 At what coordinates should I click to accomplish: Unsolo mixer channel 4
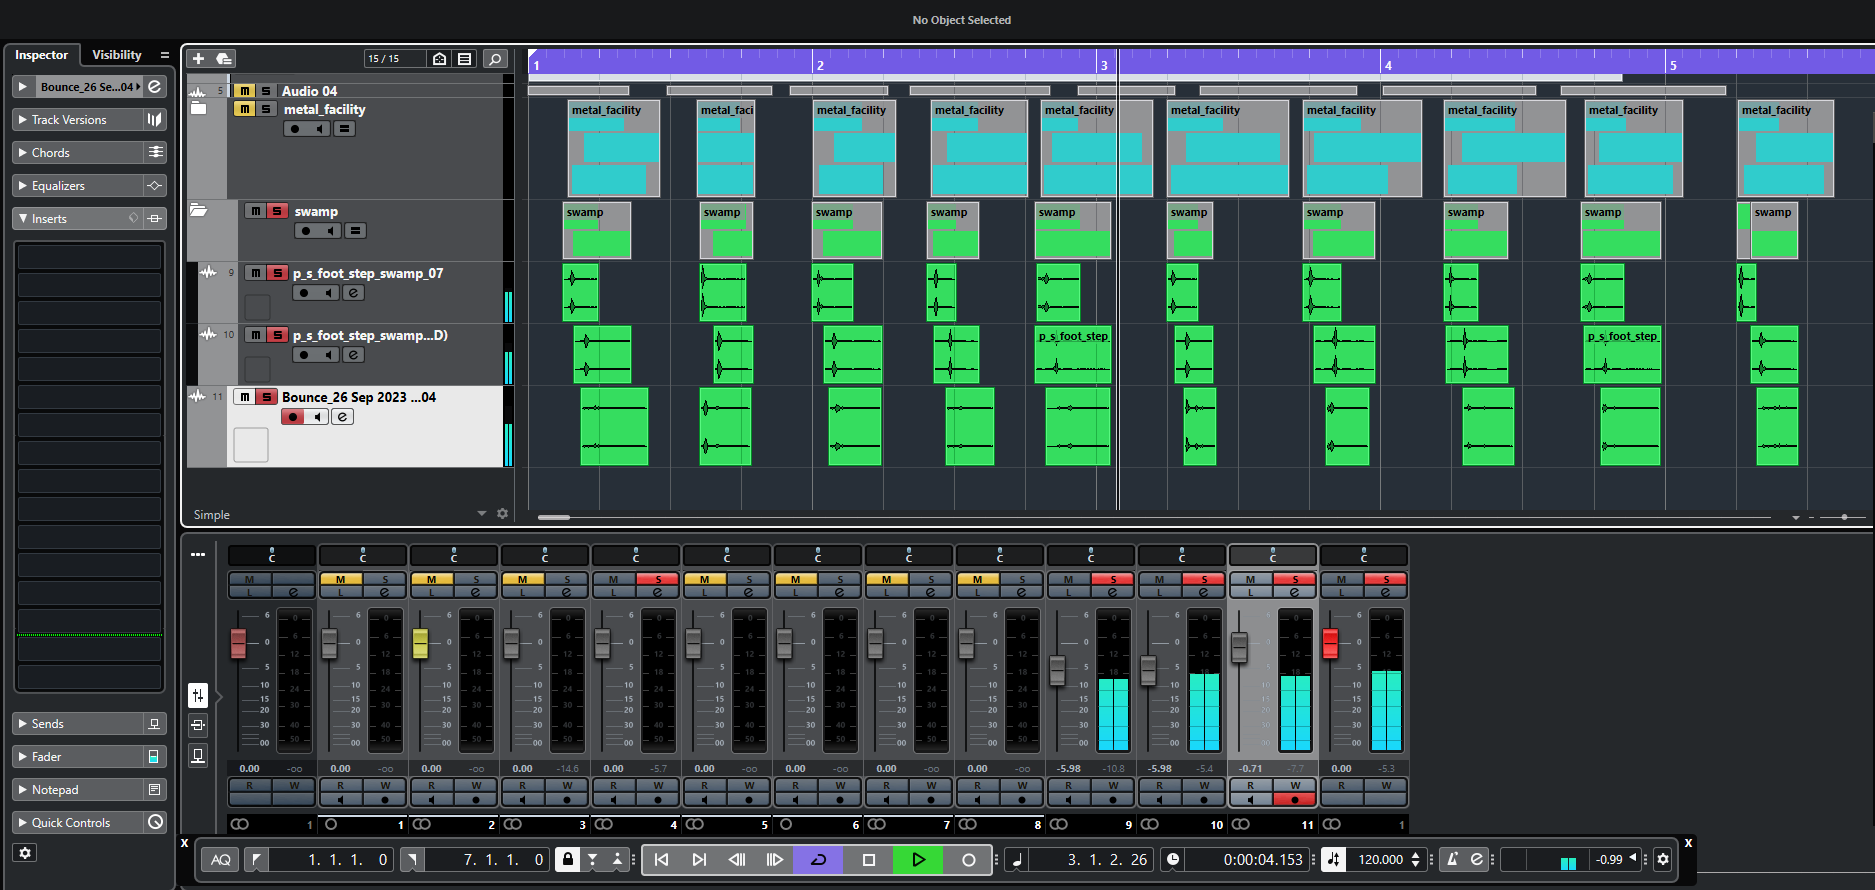tap(657, 580)
